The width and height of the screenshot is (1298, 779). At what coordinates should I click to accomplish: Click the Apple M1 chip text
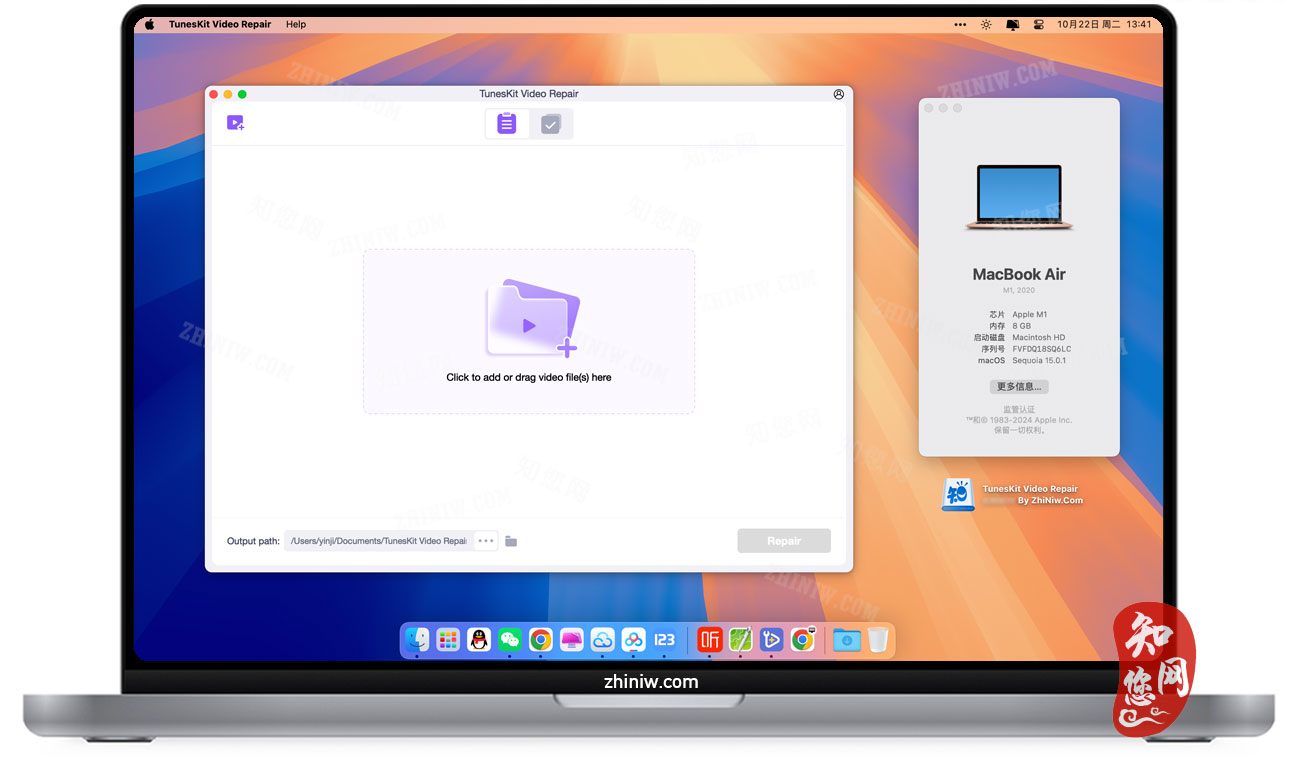[x=1031, y=314]
